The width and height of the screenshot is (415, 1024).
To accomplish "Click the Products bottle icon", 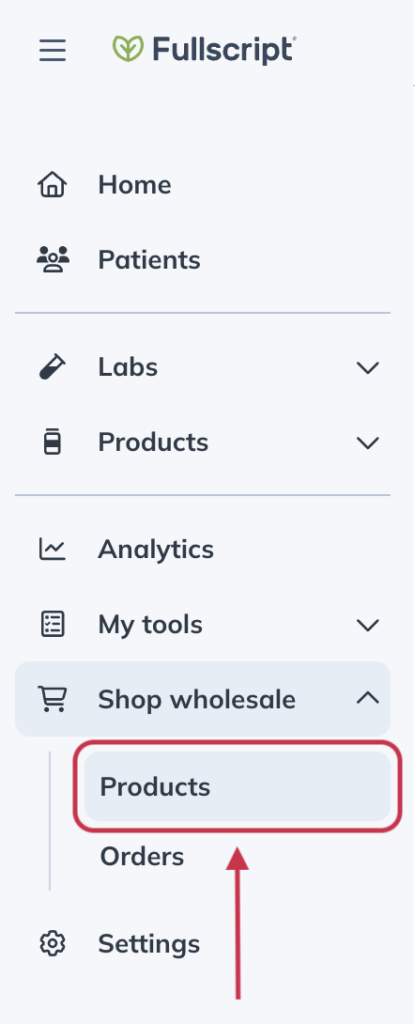I will click(52, 442).
